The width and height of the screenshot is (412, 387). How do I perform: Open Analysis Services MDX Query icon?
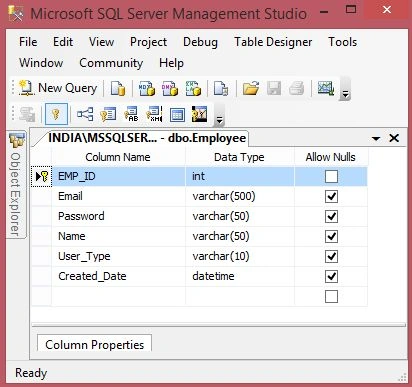(x=147, y=88)
